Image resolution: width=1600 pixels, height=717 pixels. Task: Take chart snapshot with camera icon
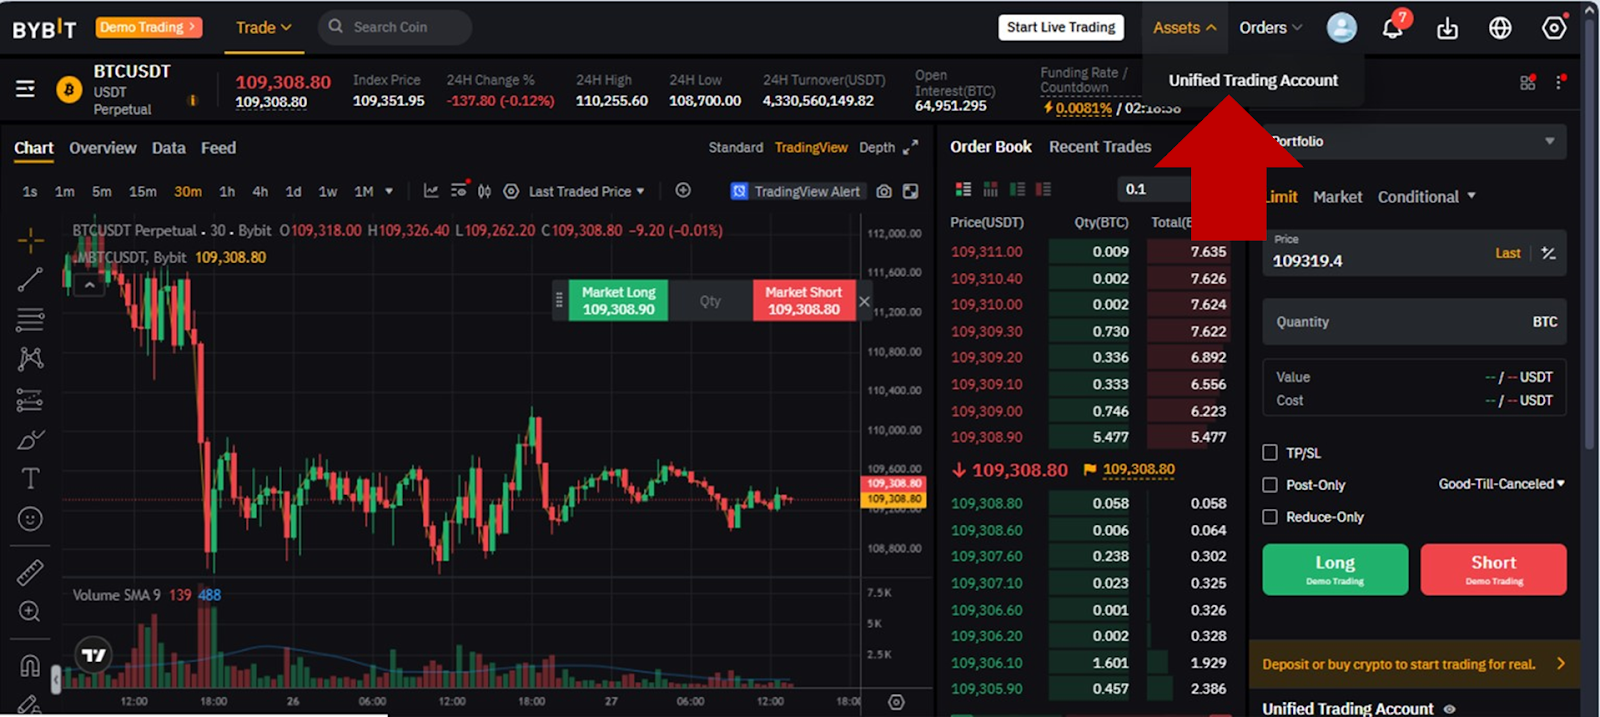(884, 191)
